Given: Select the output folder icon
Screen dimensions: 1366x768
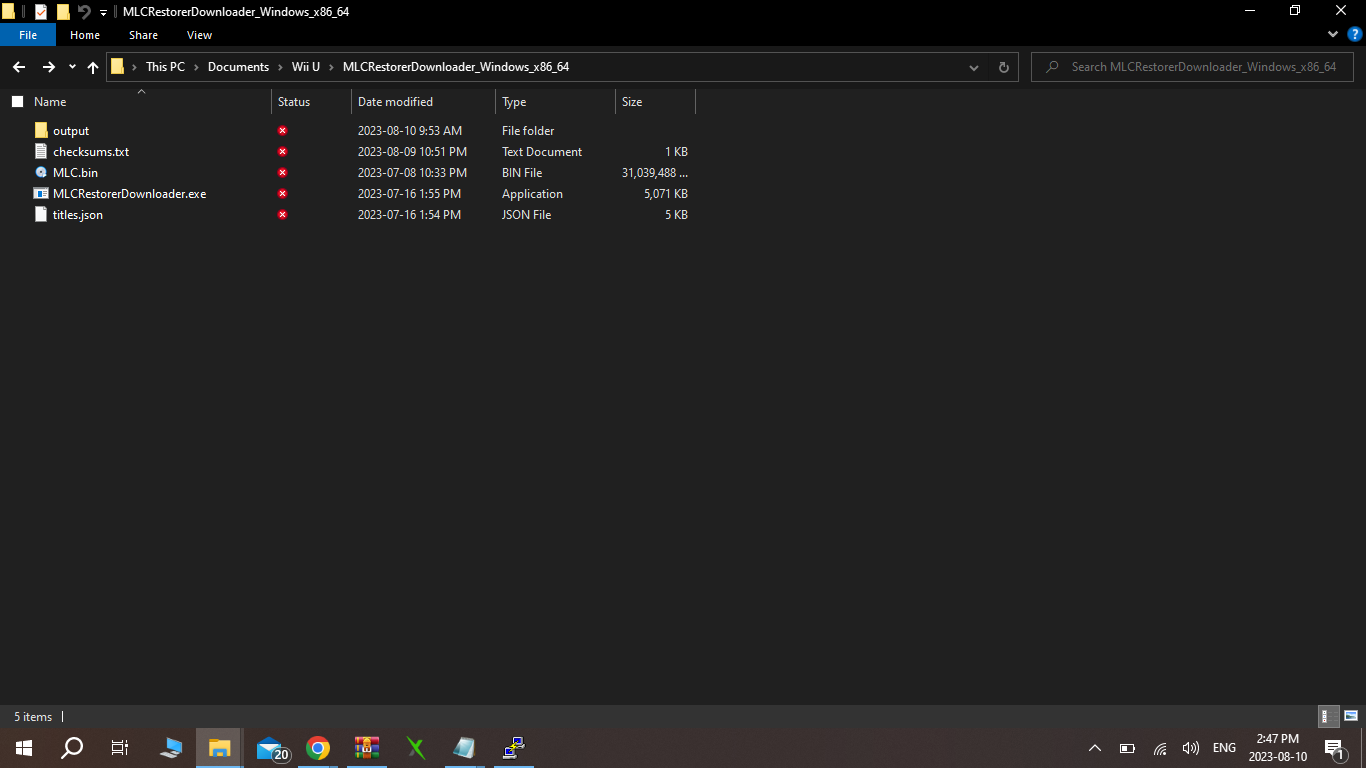Looking at the screenshot, I should point(41,130).
